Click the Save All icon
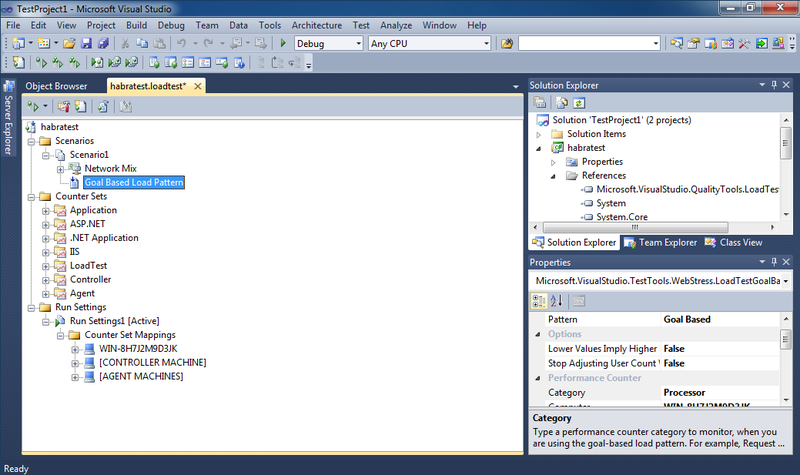The image size is (800, 475). pos(103,43)
